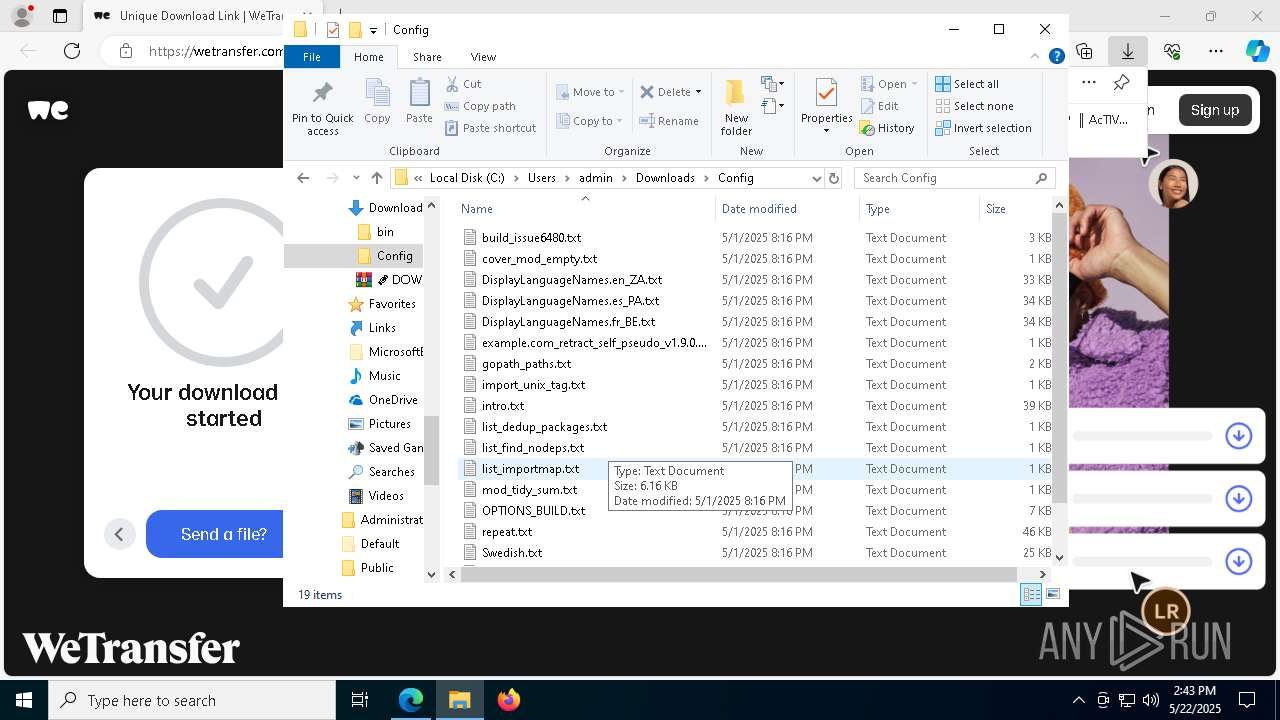Open Microsoft Edge from the taskbar

coord(411,700)
